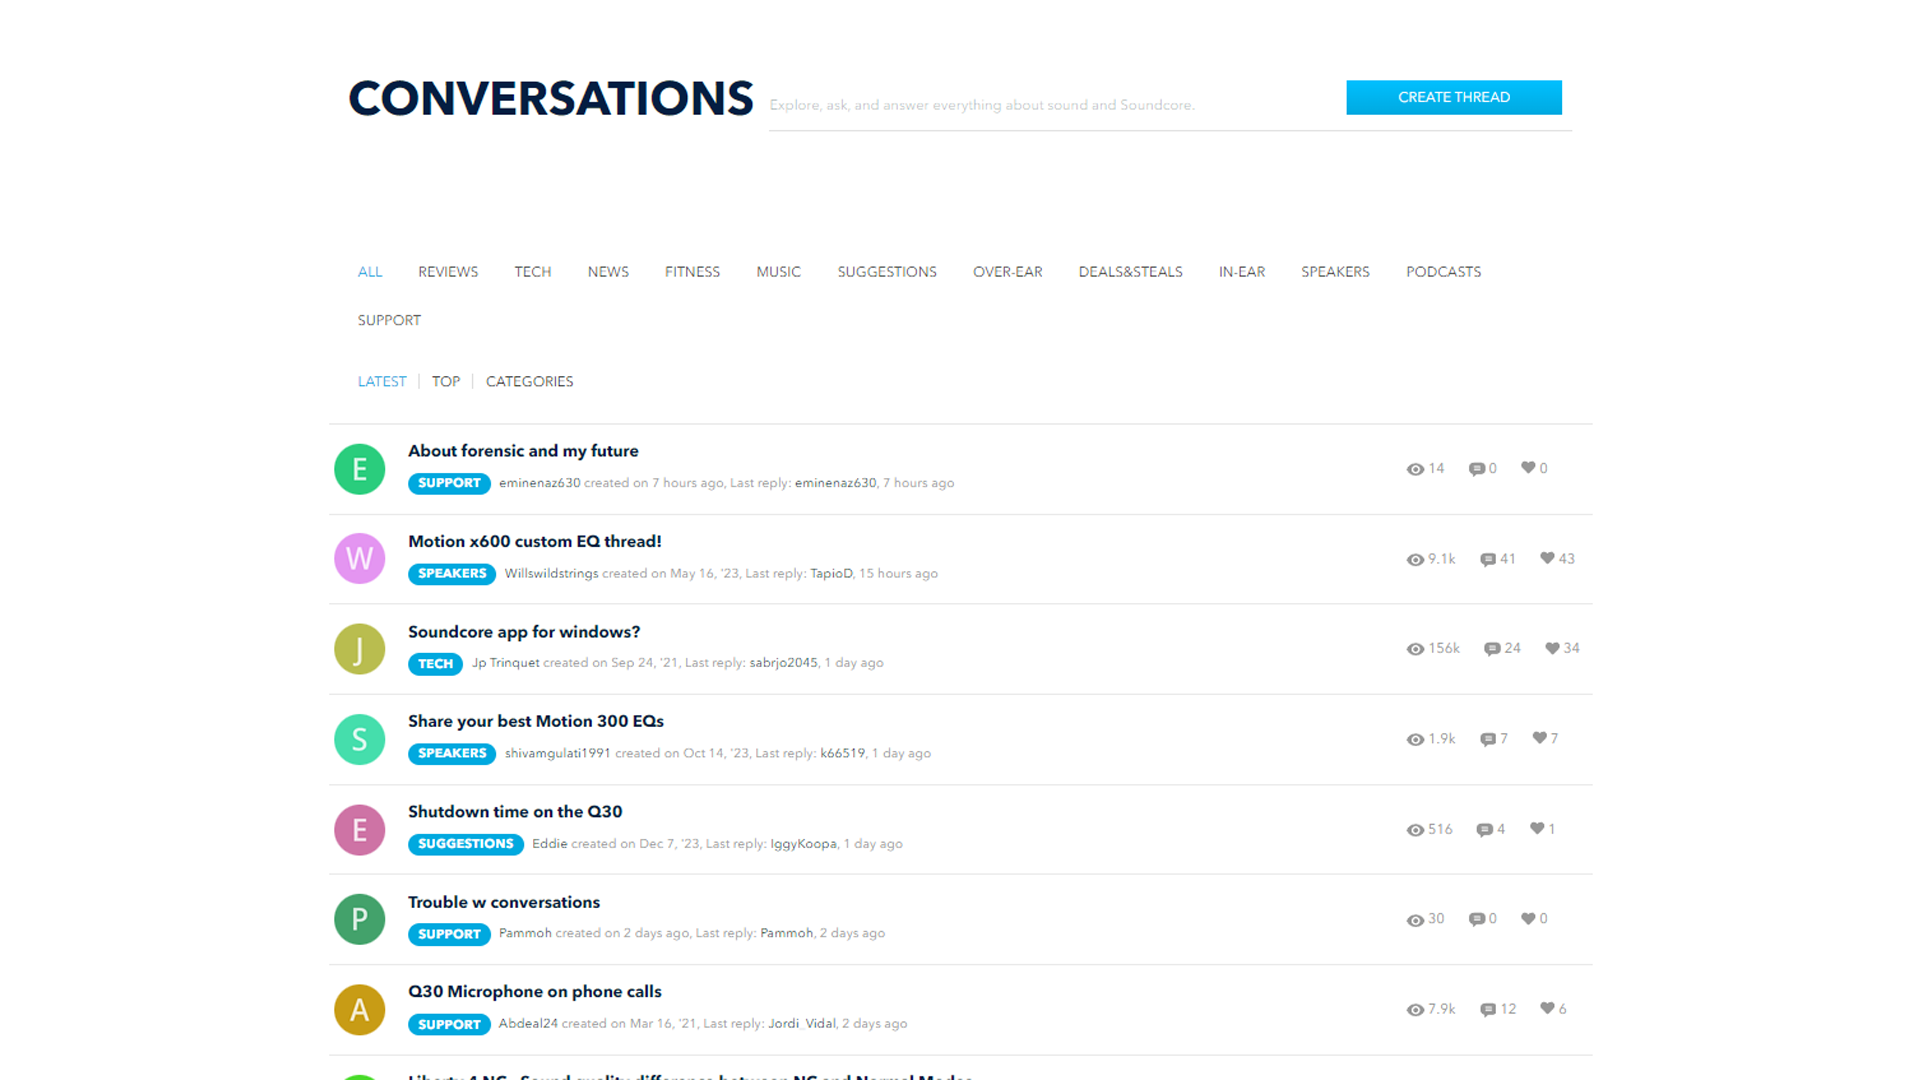
Task: Switch to the Reviews category tab
Action: [447, 272]
